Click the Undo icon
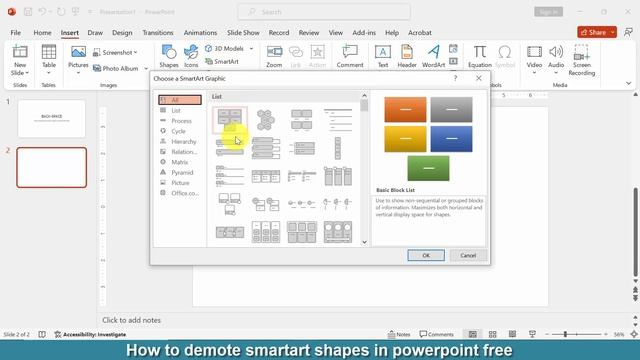This screenshot has width=640, height=360. [42, 12]
